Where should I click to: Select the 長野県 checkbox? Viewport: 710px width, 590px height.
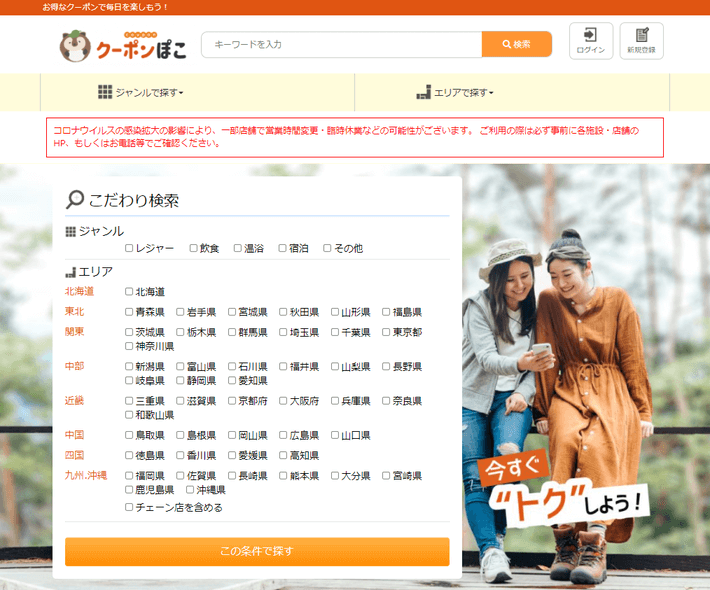point(386,366)
